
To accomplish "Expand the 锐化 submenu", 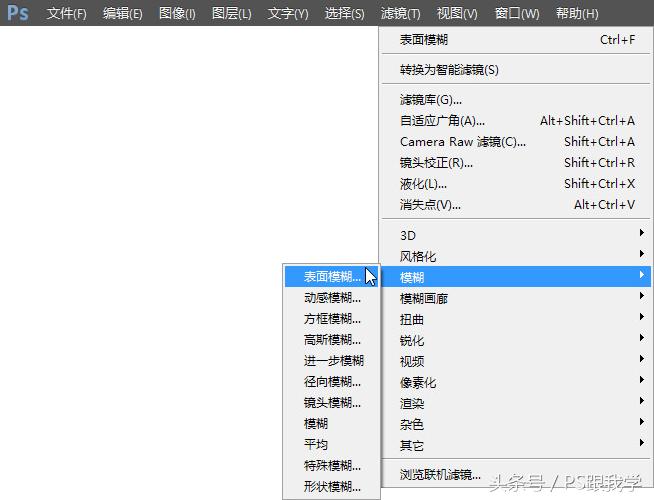I will pos(516,340).
